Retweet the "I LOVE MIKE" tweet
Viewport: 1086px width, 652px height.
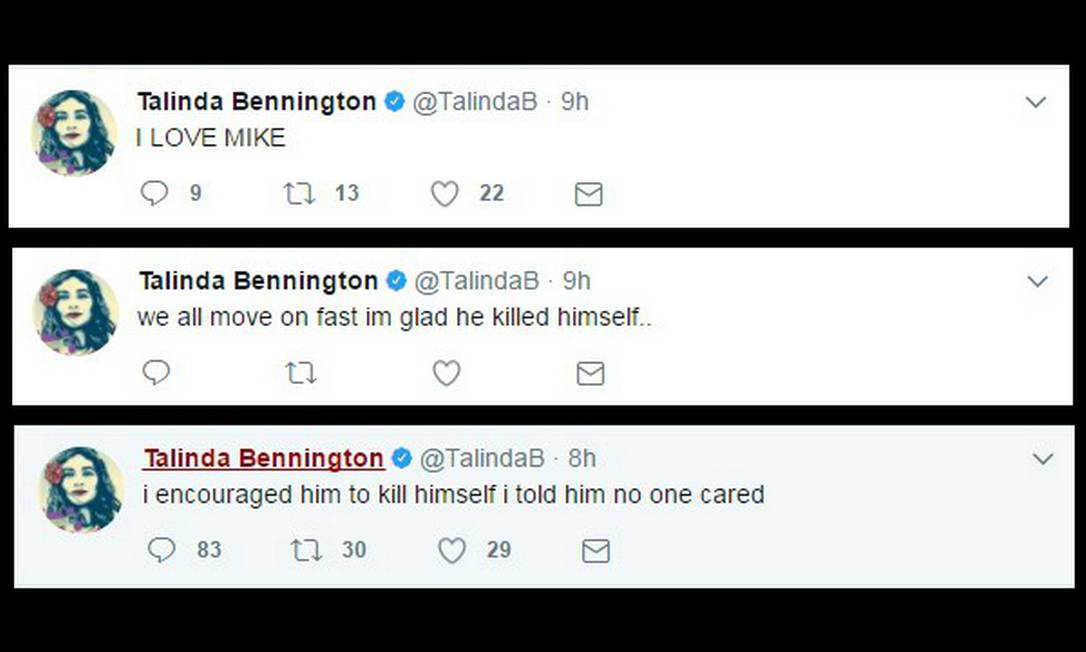click(x=300, y=193)
